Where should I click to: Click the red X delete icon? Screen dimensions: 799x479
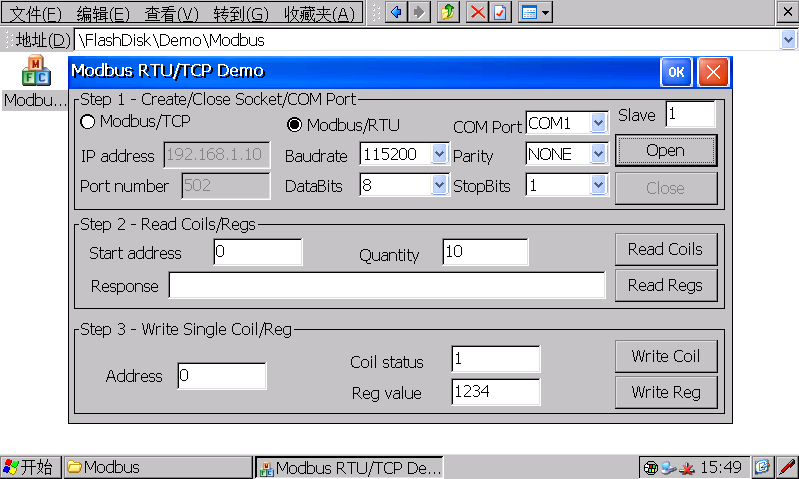tap(478, 12)
